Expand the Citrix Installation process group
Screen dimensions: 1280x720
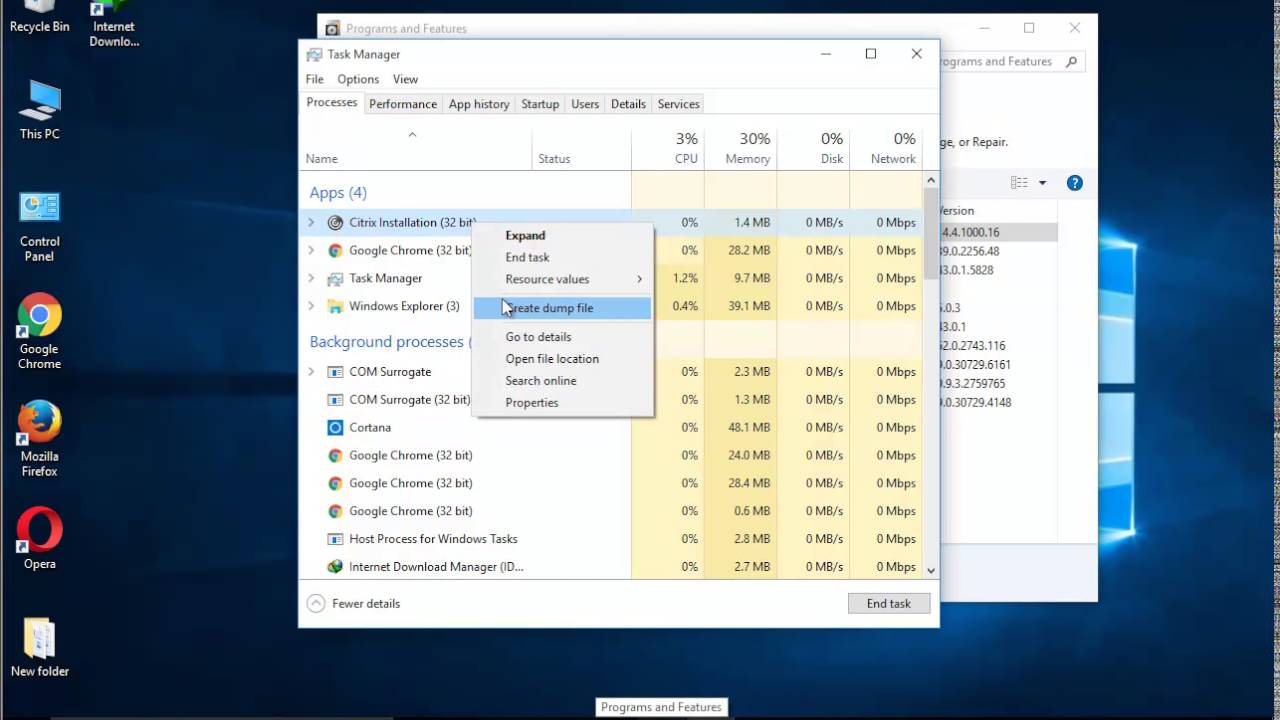[x=311, y=222]
